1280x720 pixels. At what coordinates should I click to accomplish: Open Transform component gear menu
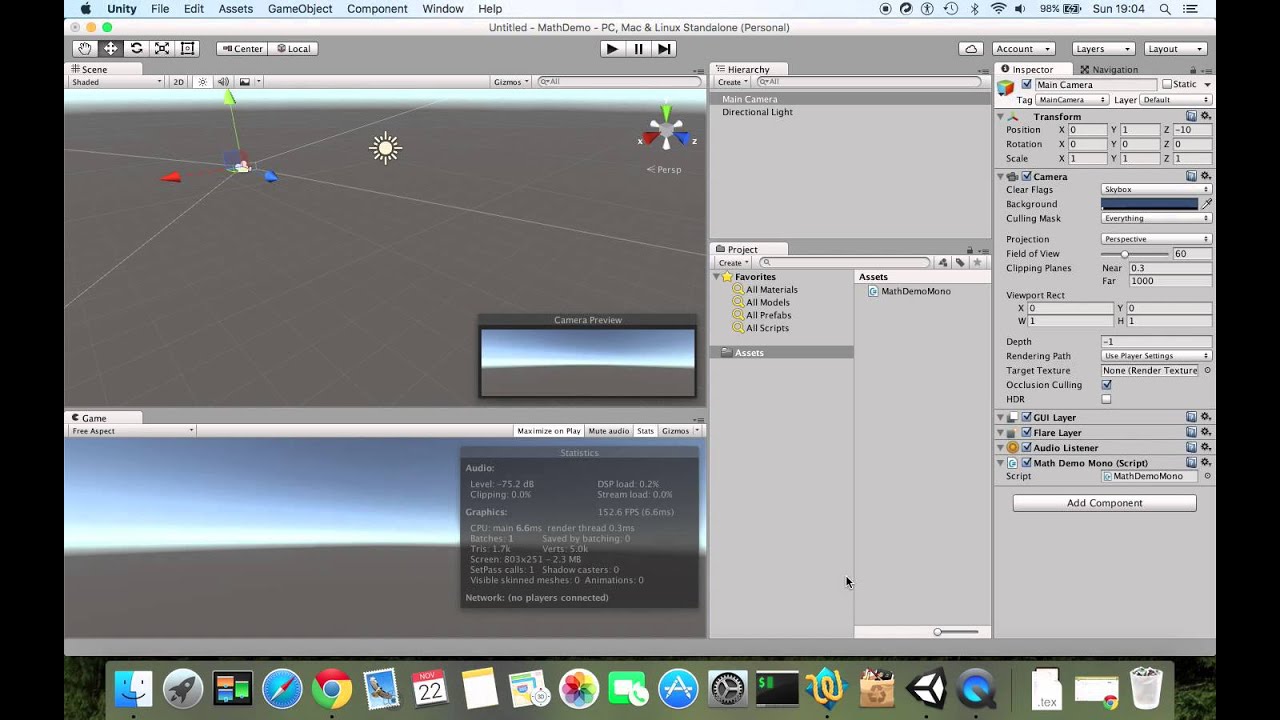[1205, 116]
